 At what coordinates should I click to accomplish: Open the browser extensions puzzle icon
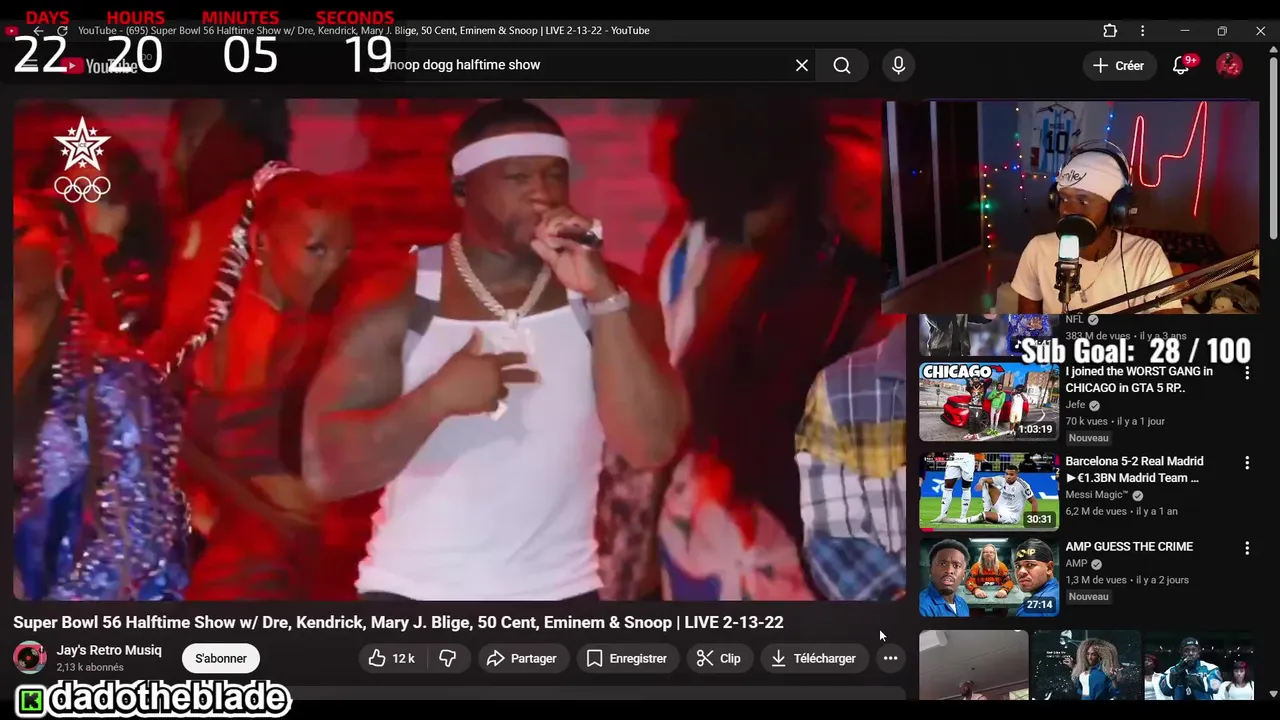click(x=1110, y=31)
